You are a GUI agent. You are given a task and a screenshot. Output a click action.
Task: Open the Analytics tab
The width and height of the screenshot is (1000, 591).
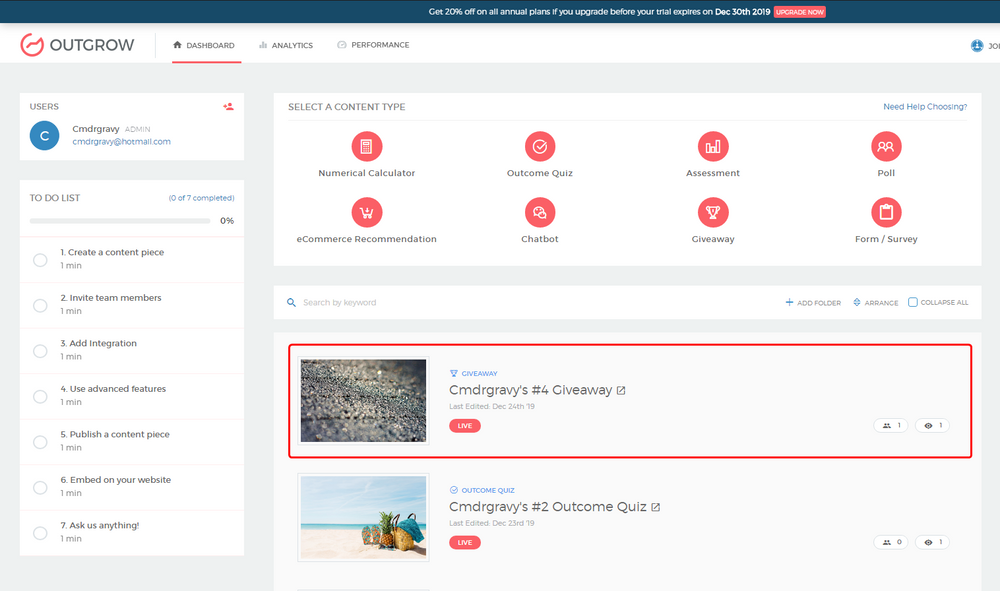tap(286, 45)
